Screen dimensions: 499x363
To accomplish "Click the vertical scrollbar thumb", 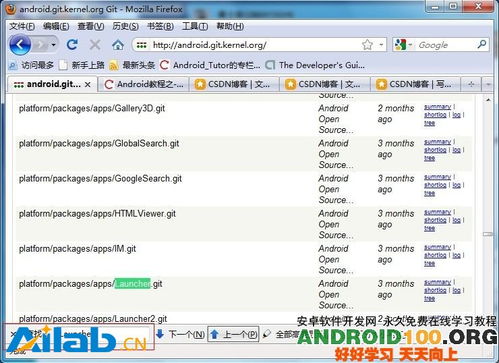I will point(488,234).
